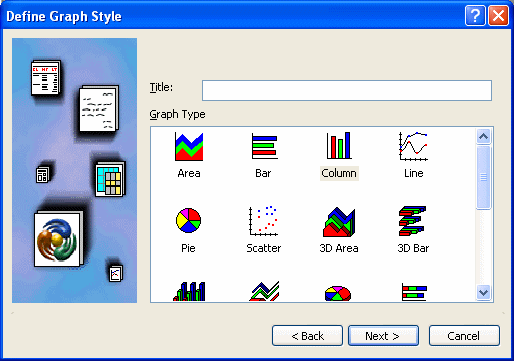Select the Line graph type icon
Screen dimensions: 514x361
click(413, 146)
